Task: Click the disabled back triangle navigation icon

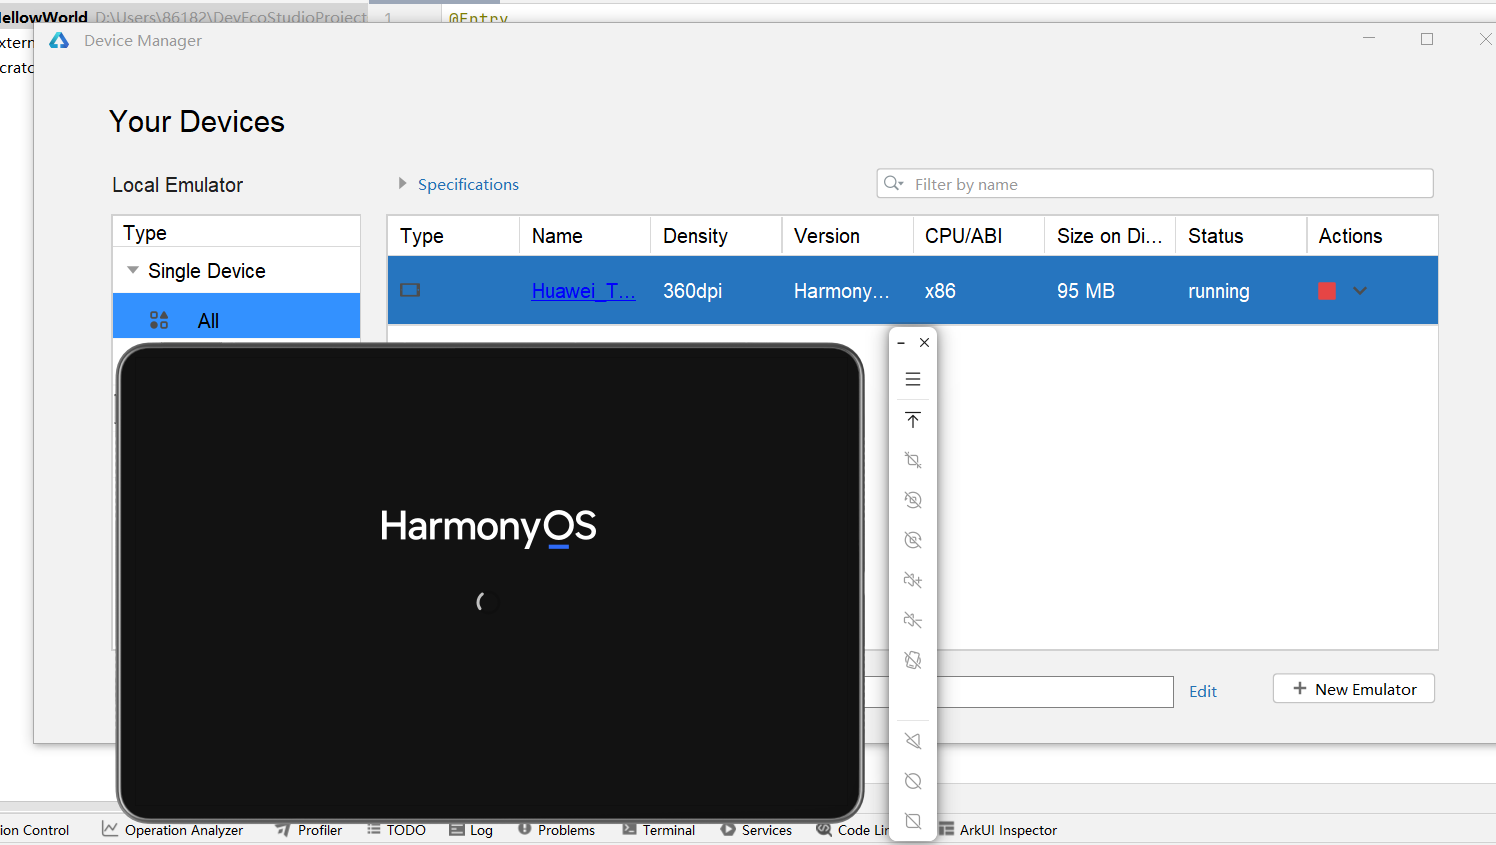Action: coord(913,741)
